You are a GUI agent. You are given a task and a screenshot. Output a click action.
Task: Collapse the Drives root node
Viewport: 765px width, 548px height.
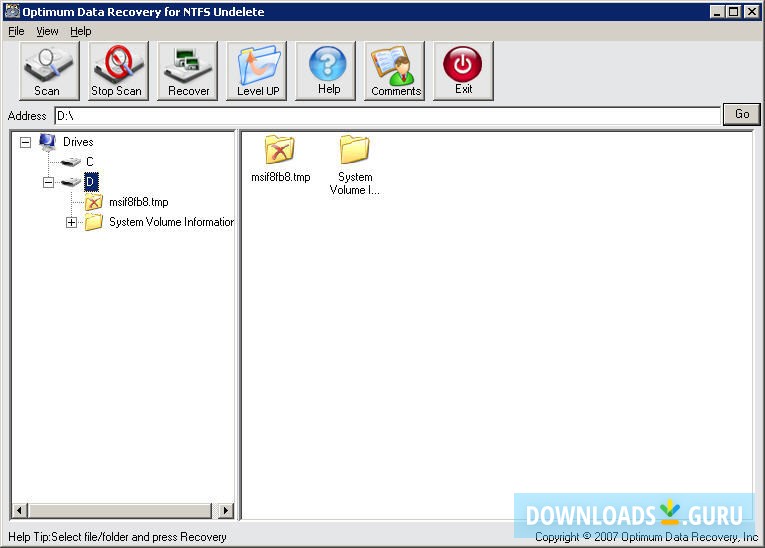[25, 142]
